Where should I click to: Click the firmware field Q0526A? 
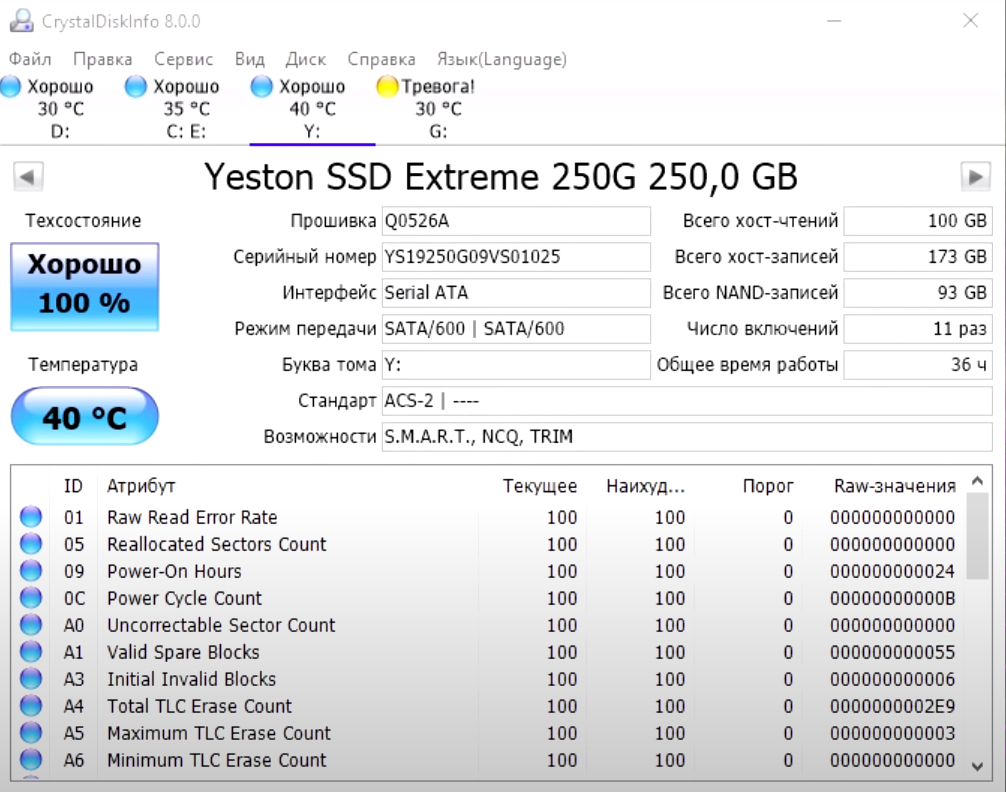click(516, 221)
